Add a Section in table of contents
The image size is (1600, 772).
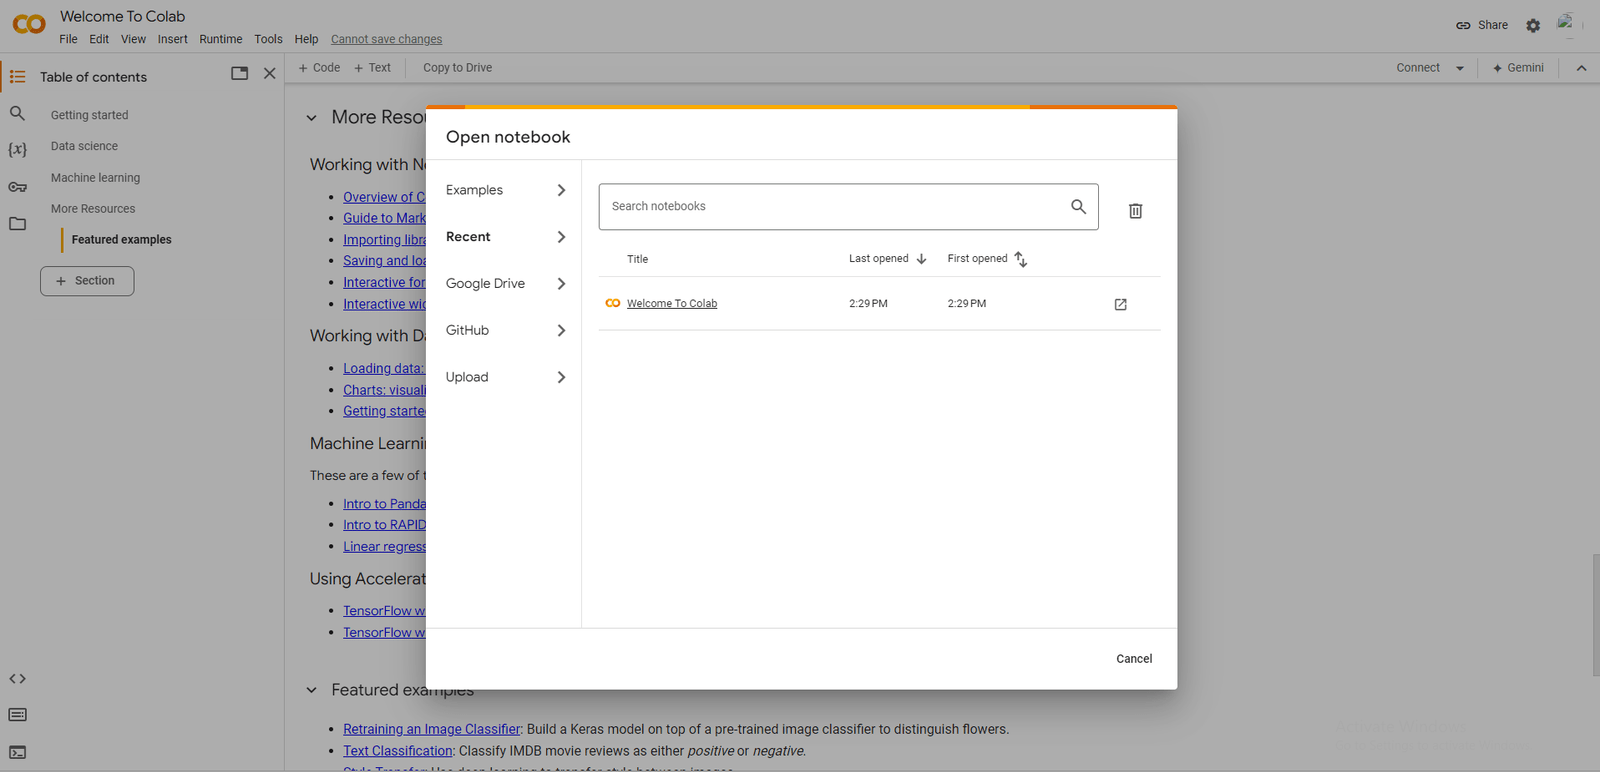pos(87,281)
